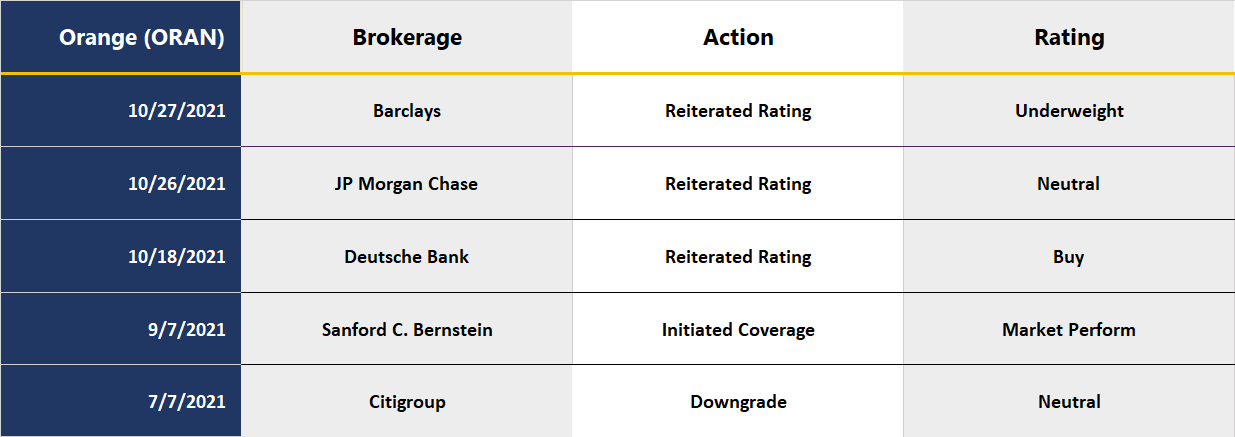Click the Action column header
Viewport: 1235px width, 437px height.
pyautogui.click(x=738, y=37)
